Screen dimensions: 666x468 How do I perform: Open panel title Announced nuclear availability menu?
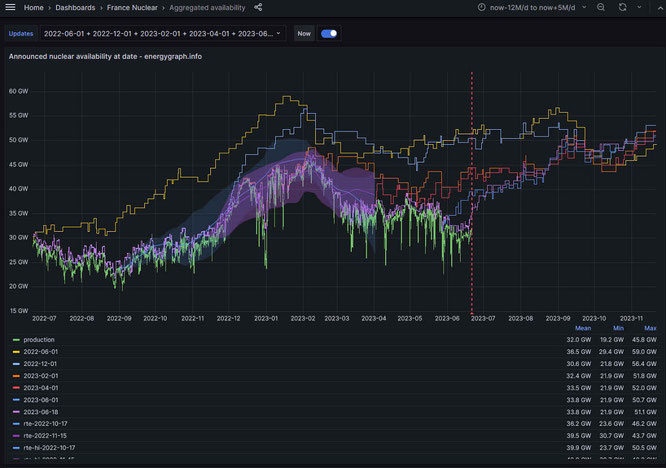[x=105, y=56]
